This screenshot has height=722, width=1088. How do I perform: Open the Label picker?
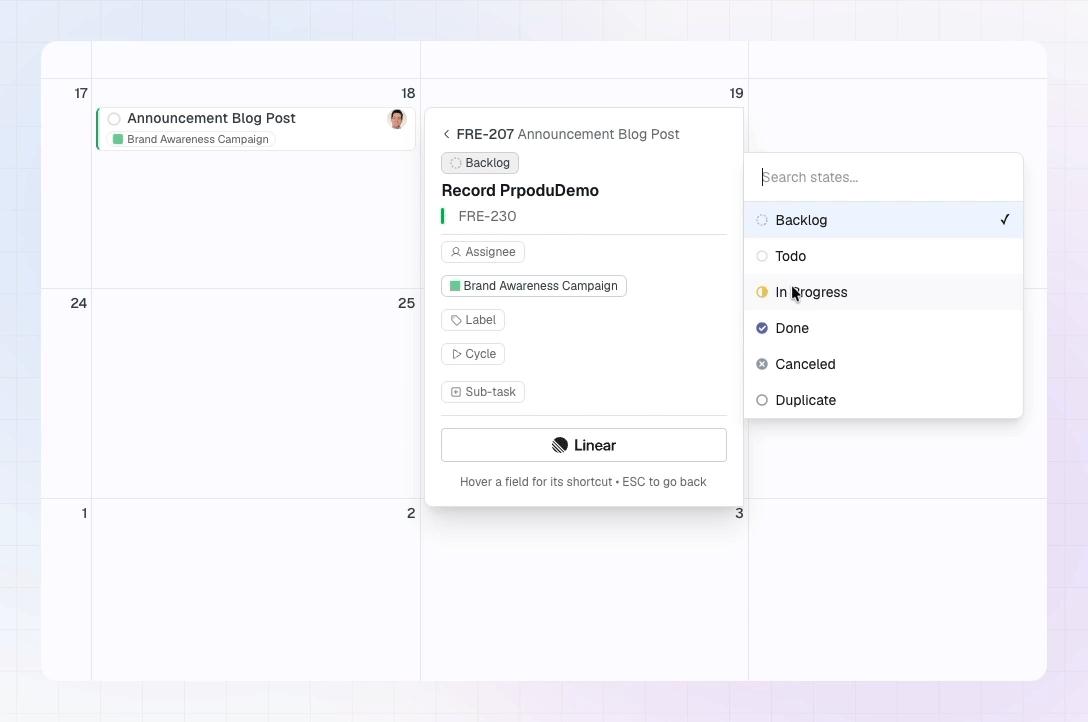[473, 320]
